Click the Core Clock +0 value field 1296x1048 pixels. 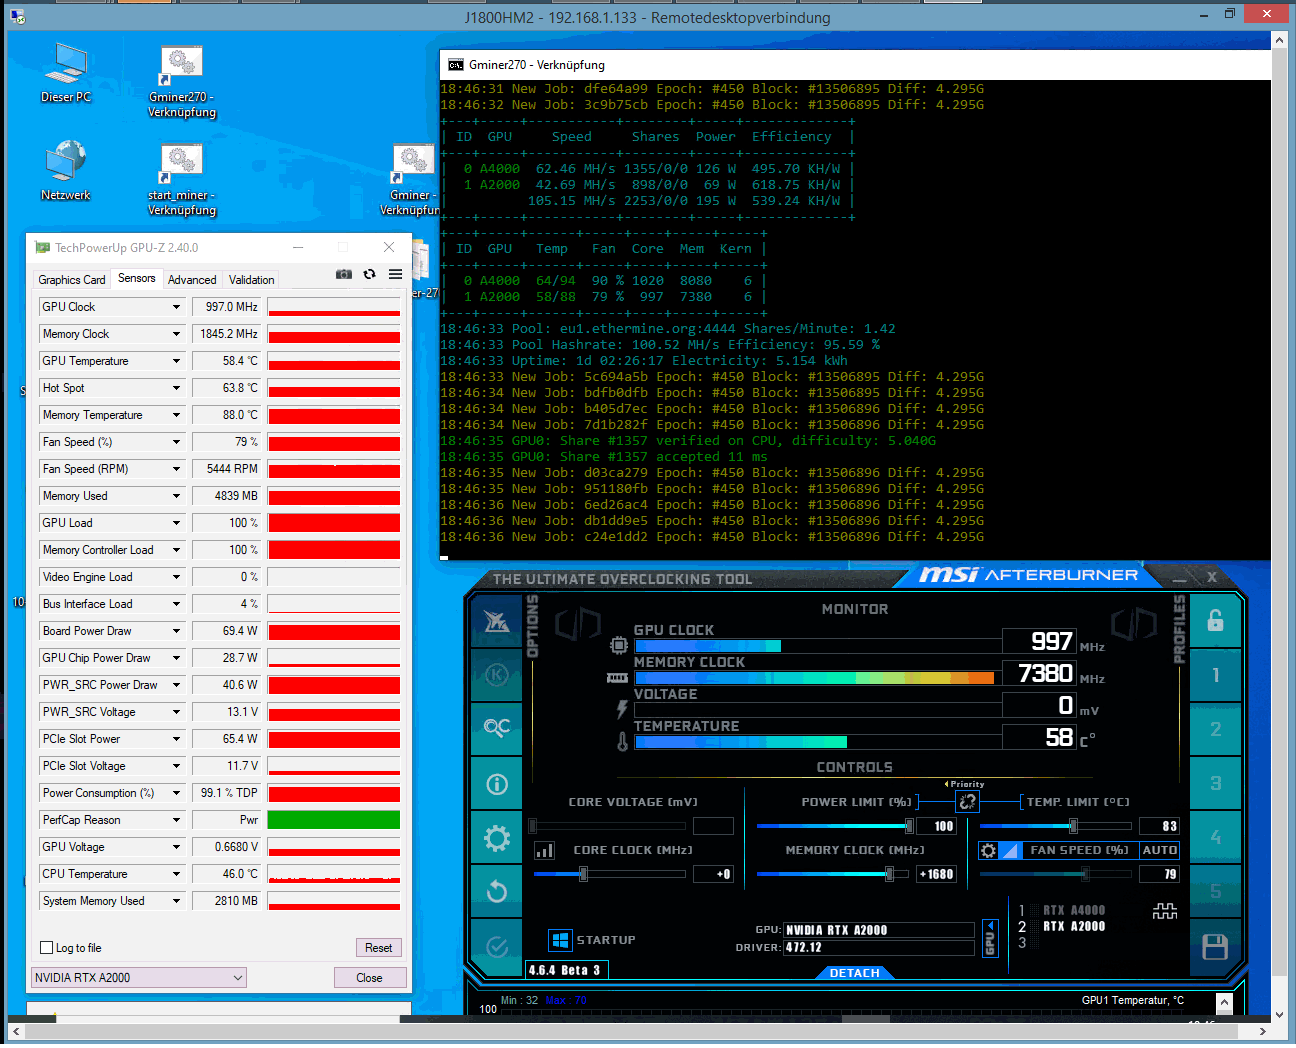pyautogui.click(x=714, y=874)
